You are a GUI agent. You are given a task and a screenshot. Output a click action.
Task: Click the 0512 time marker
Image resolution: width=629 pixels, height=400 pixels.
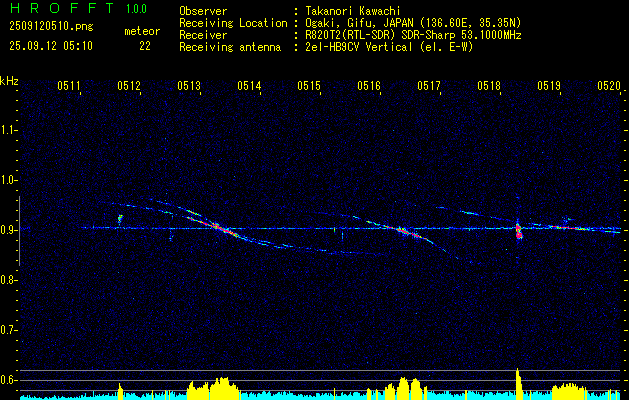point(129,86)
